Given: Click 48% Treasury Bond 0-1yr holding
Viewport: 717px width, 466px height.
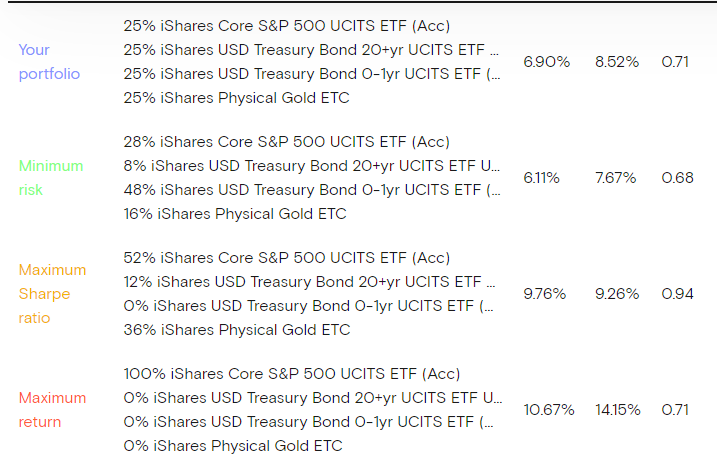Looking at the screenshot, I should click(312, 190).
